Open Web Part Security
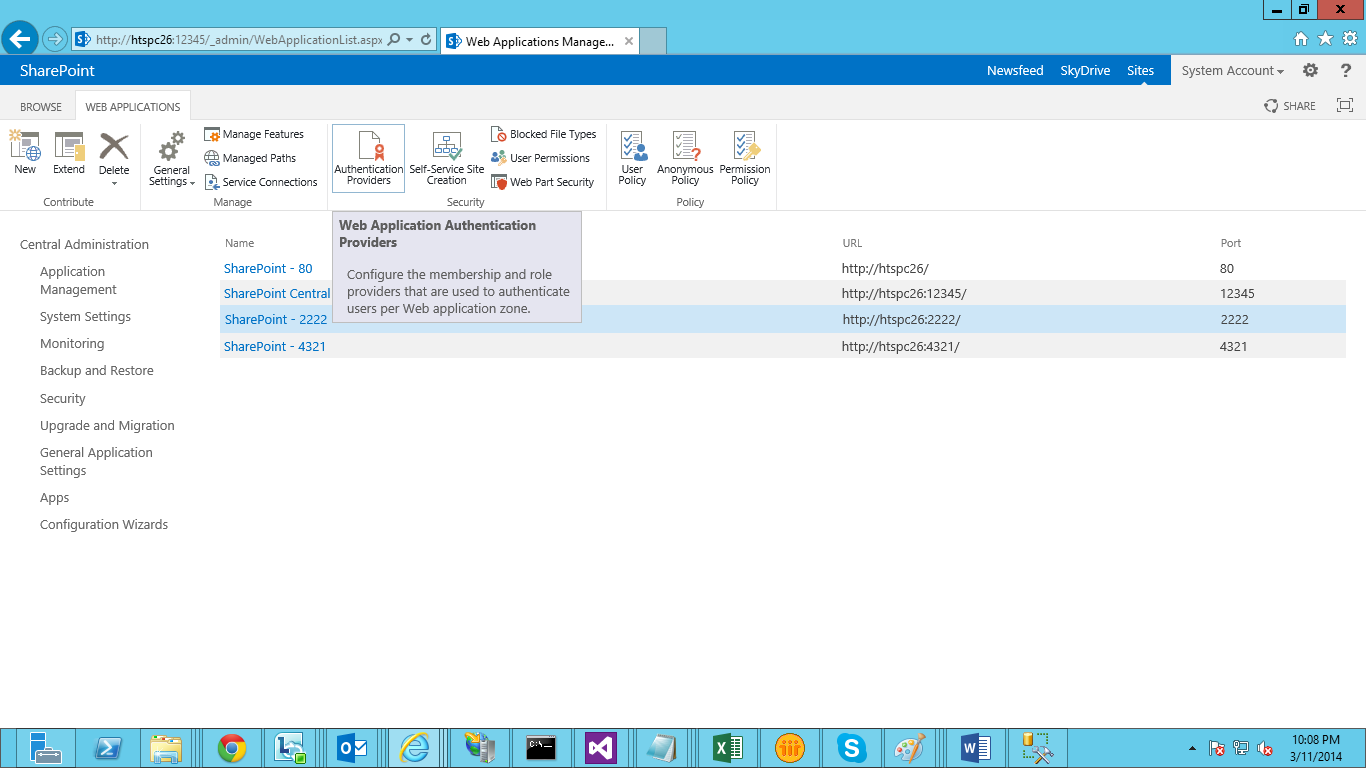The image size is (1366, 768). pos(543,182)
